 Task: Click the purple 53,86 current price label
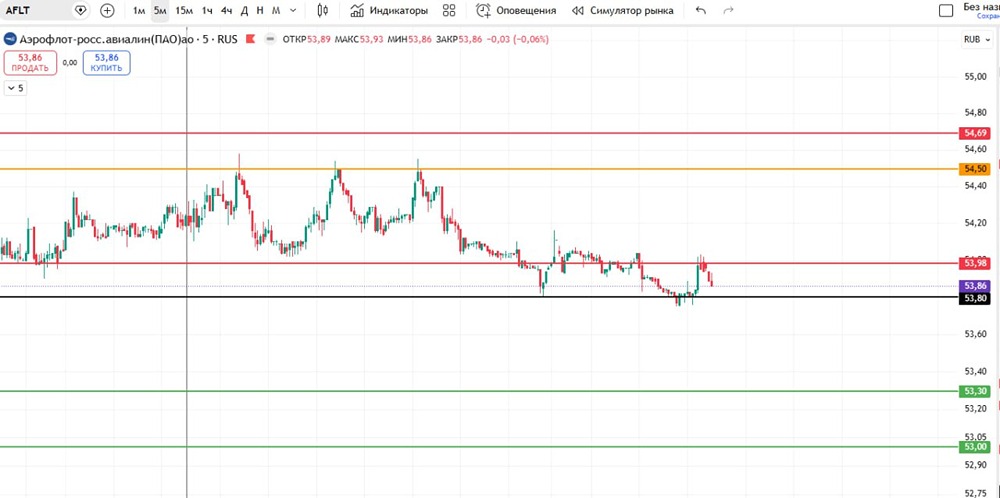tap(976, 286)
